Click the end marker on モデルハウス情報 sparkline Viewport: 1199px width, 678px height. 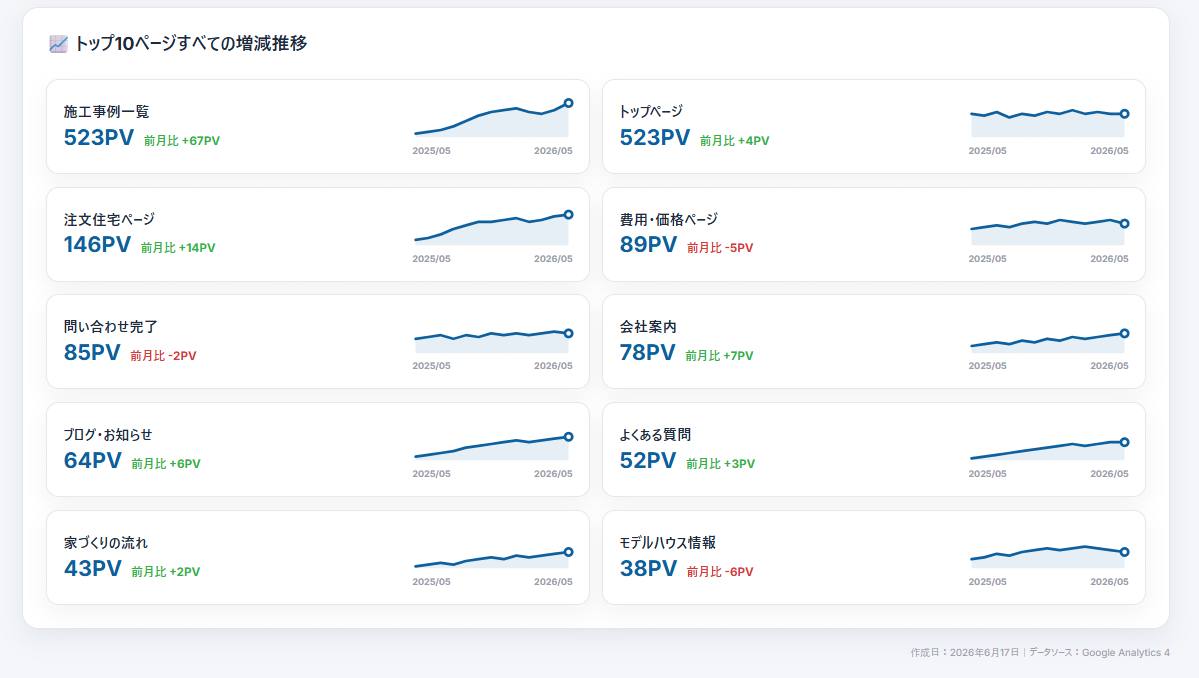(1124, 552)
